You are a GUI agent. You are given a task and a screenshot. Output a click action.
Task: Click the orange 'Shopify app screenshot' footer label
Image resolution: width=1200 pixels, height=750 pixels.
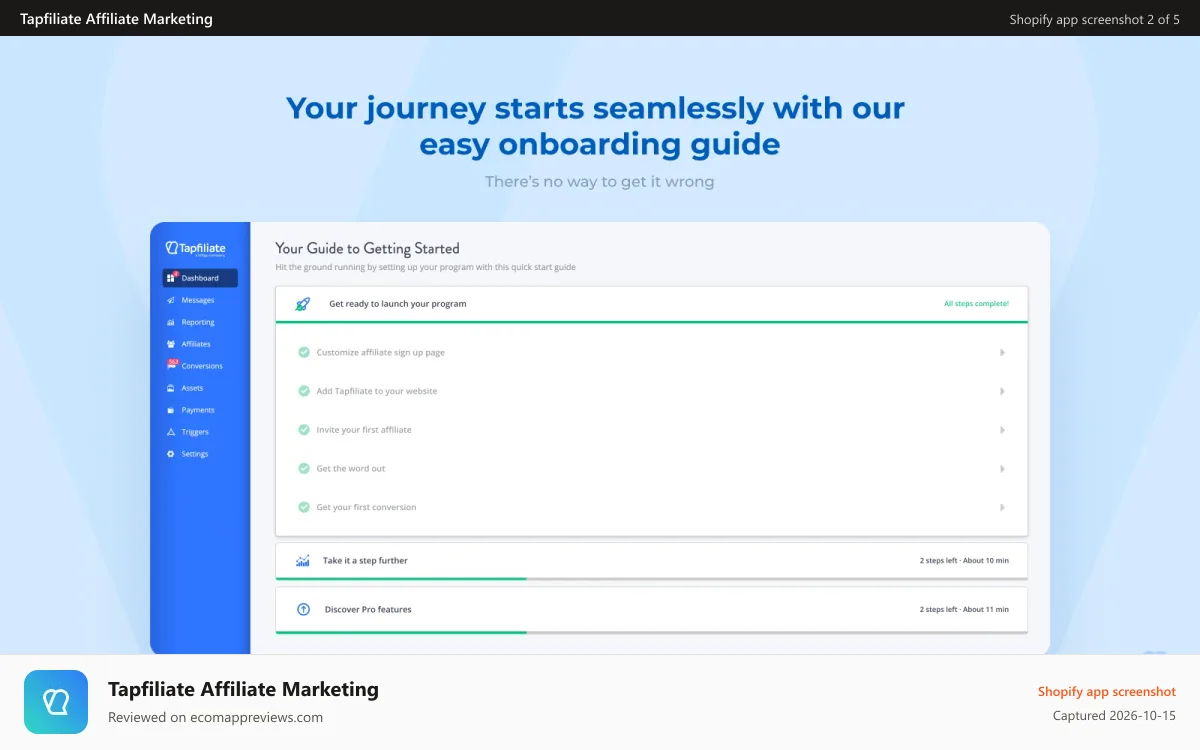(x=1107, y=691)
